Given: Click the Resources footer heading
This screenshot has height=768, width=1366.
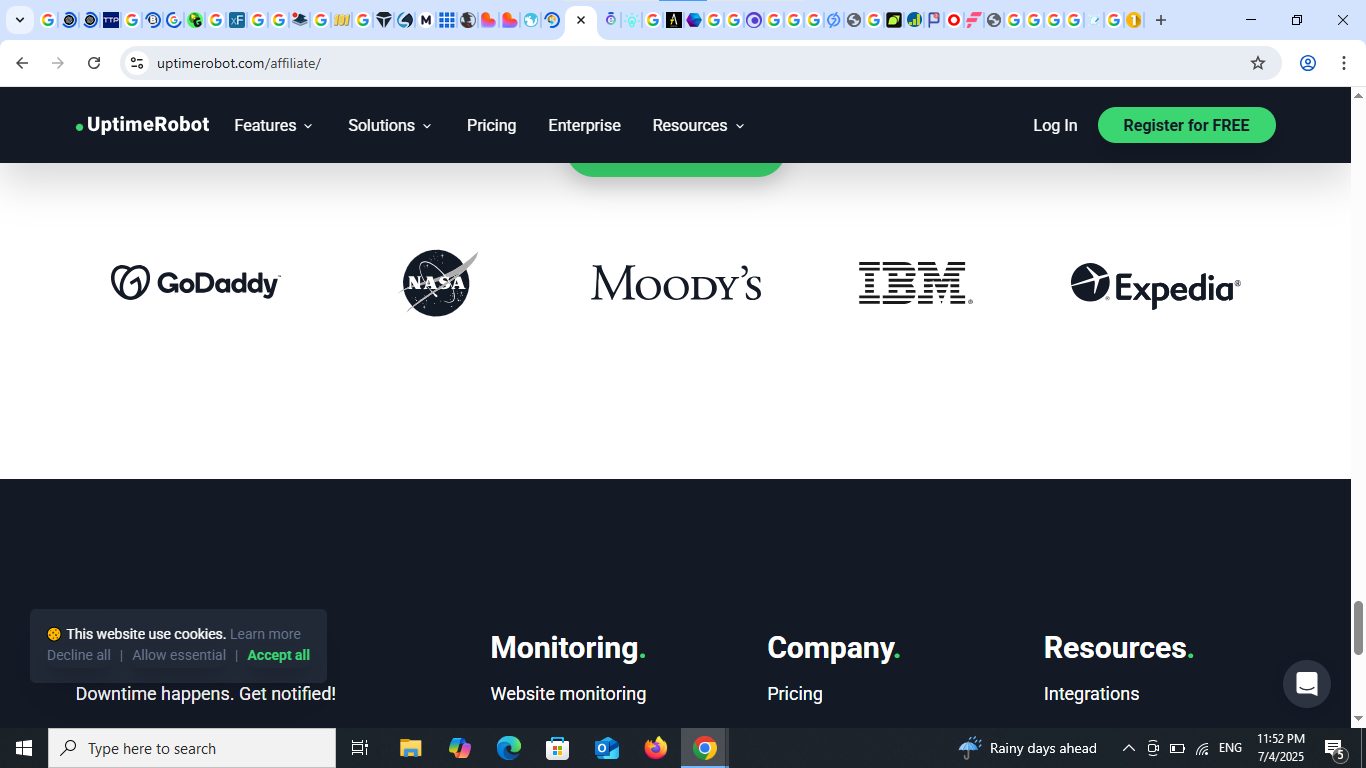Looking at the screenshot, I should [x=1119, y=648].
